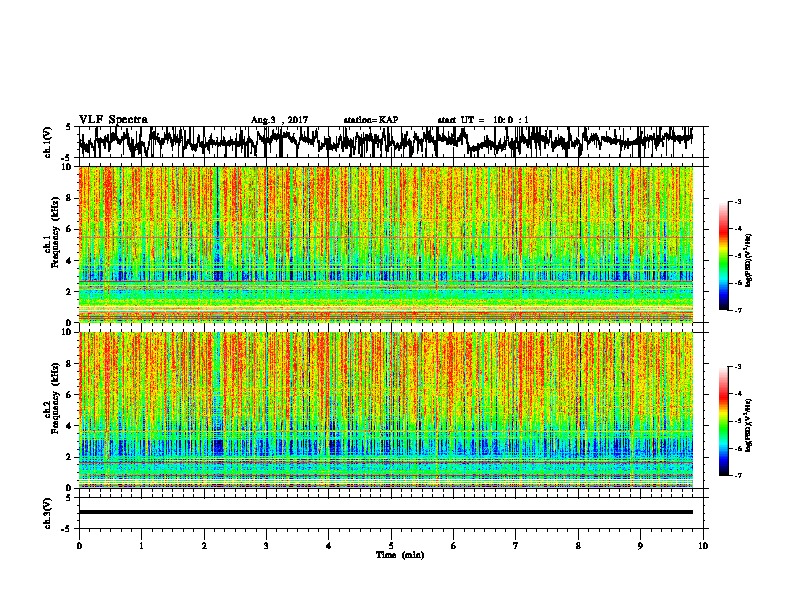This screenshot has height=612, width=792.
Task: Click the "2" tick on time axis
Action: pos(204,546)
